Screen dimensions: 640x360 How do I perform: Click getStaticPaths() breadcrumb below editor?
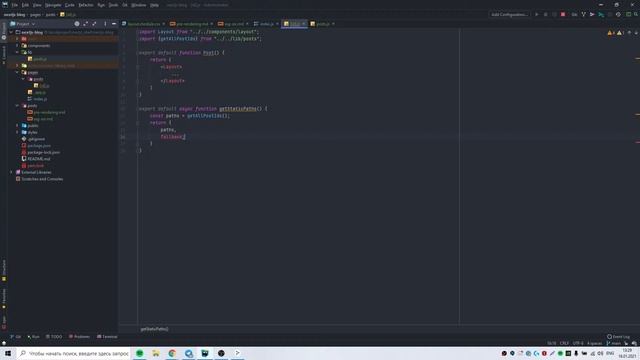pyautogui.click(x=154, y=329)
